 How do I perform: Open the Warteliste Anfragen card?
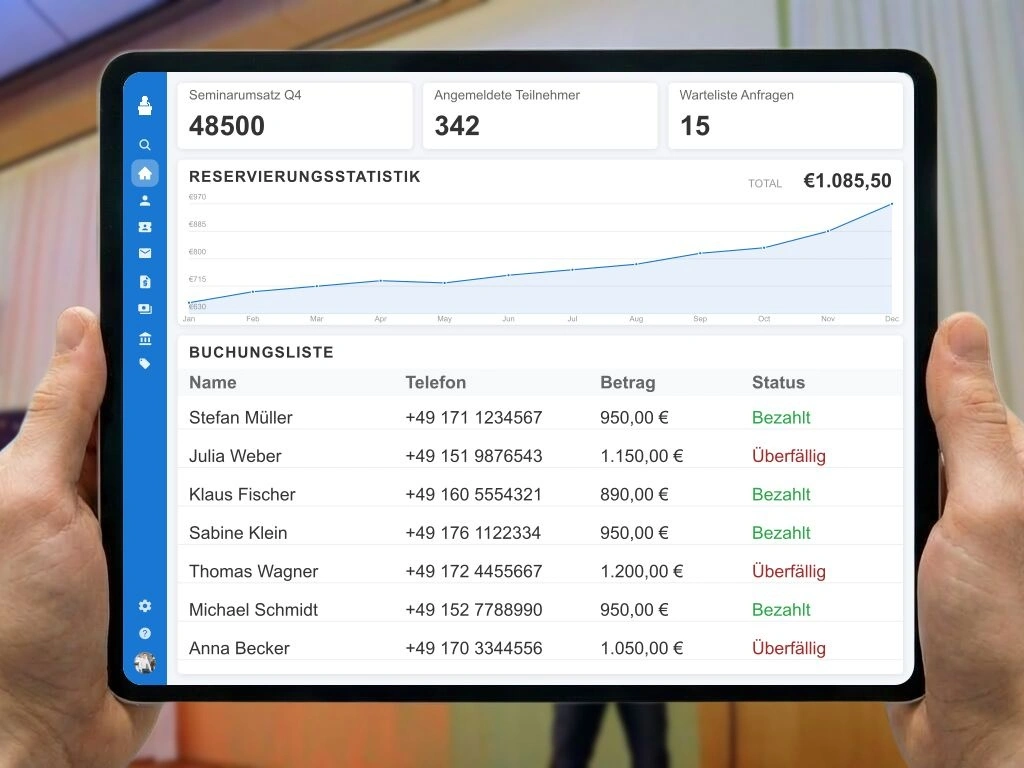click(785, 115)
